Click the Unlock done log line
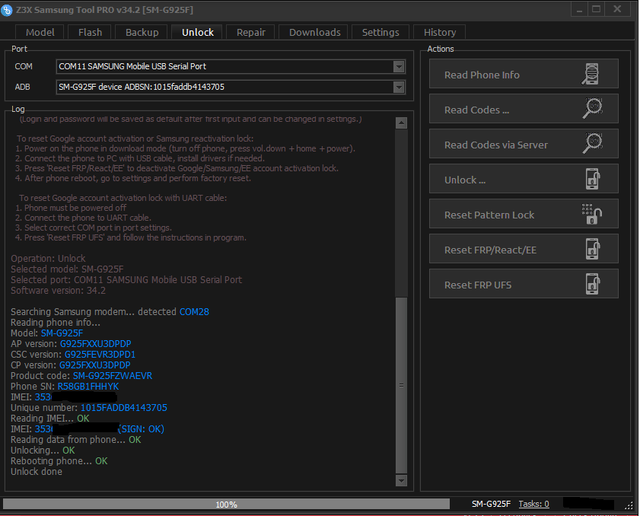This screenshot has width=640, height=516. click(x=36, y=472)
